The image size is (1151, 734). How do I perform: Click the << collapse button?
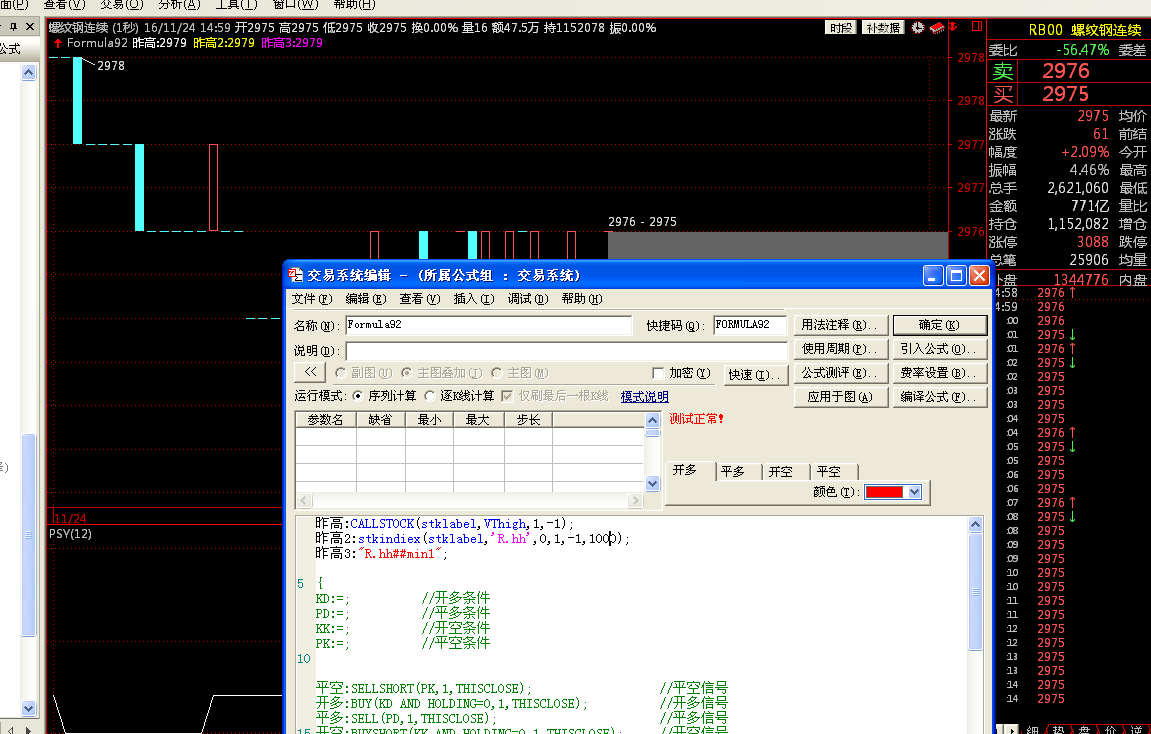coord(311,373)
